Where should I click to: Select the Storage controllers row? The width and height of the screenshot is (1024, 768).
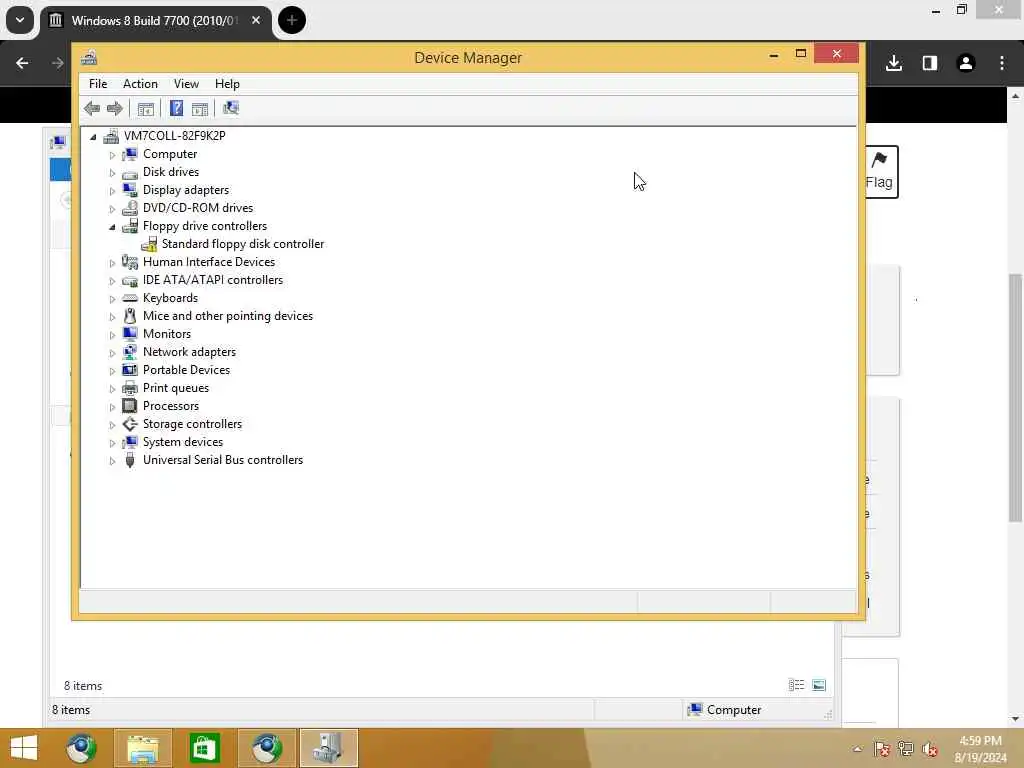[x=192, y=424]
